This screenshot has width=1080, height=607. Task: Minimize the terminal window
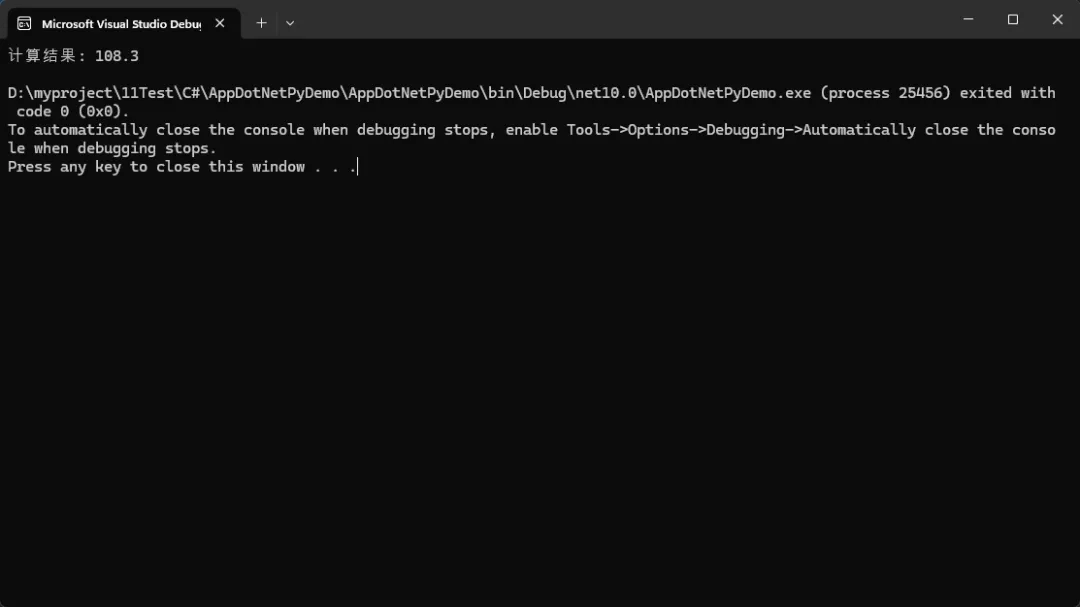pyautogui.click(x=968, y=19)
